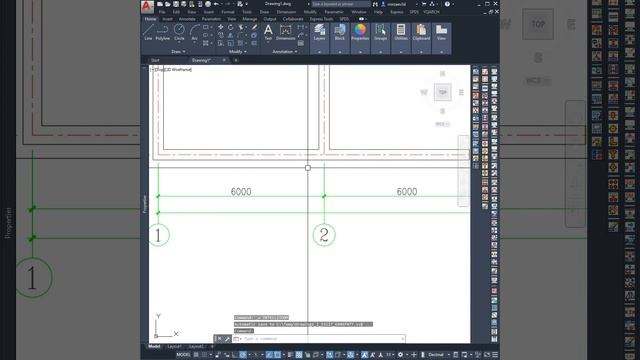
Task: Click the command line customize wrench
Action: click(x=228, y=339)
